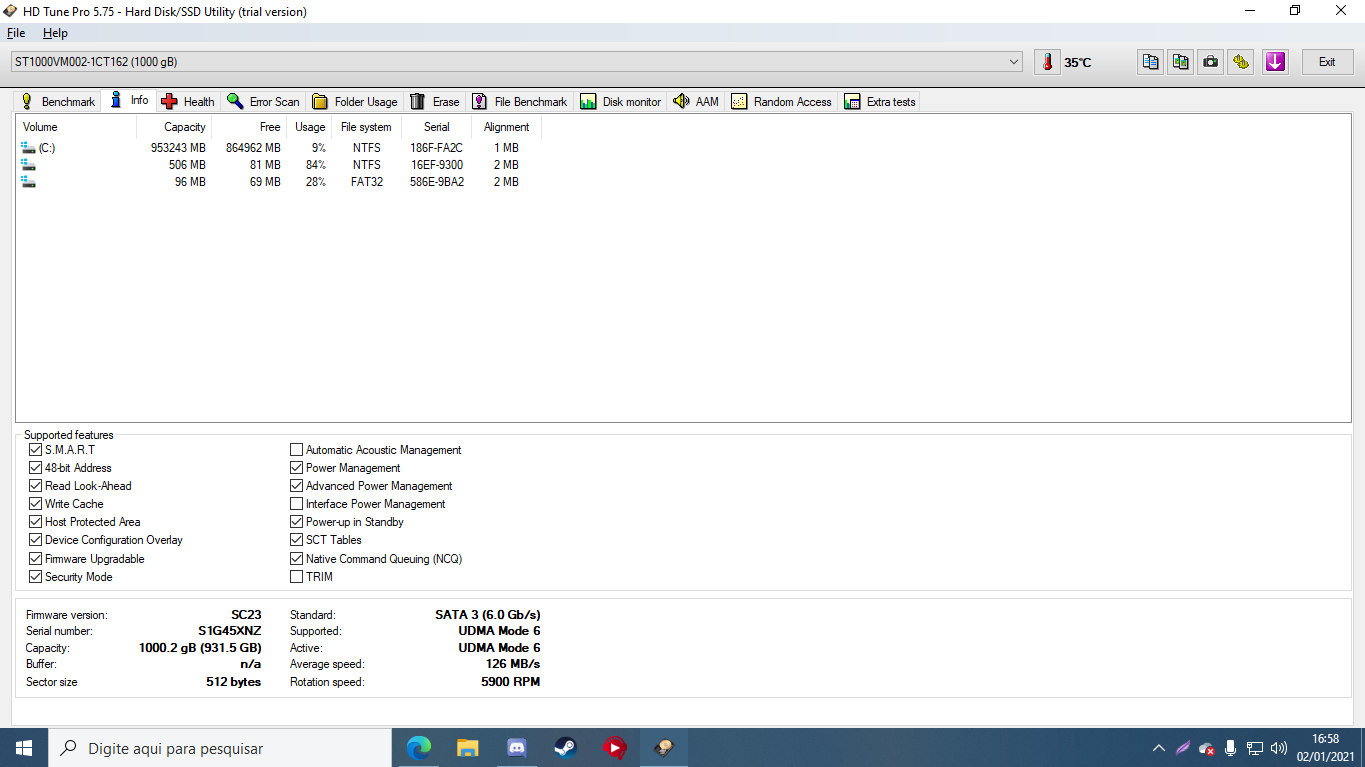The width and height of the screenshot is (1365, 767).
Task: Toggle Interface Power Management checkbox
Action: click(296, 504)
